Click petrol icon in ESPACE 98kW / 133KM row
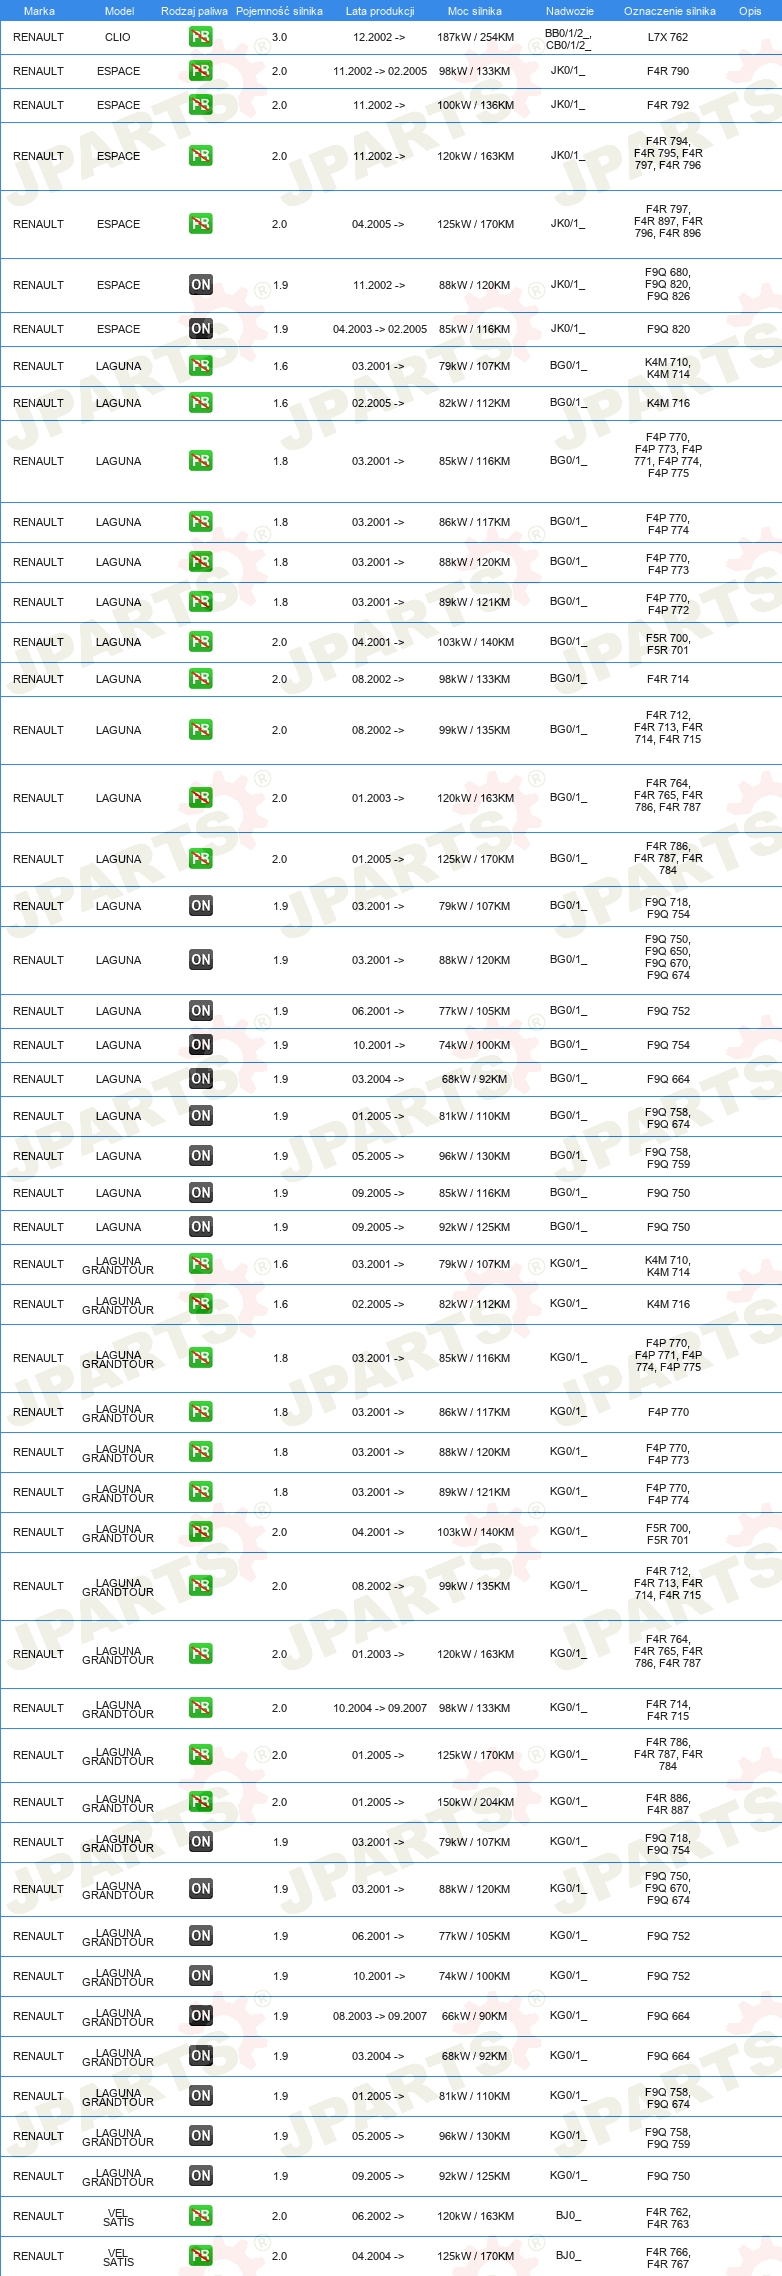Screen dimensions: 782x2276 tap(201, 71)
